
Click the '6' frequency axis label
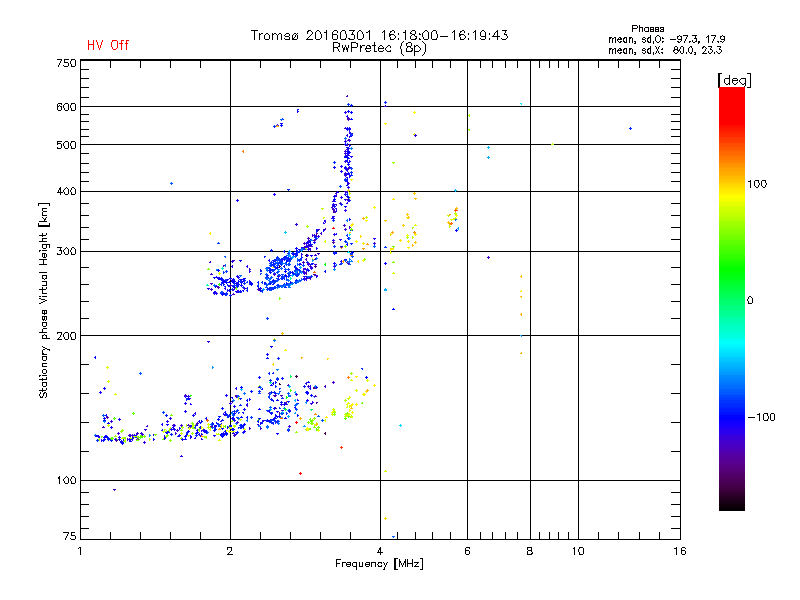[x=467, y=551]
